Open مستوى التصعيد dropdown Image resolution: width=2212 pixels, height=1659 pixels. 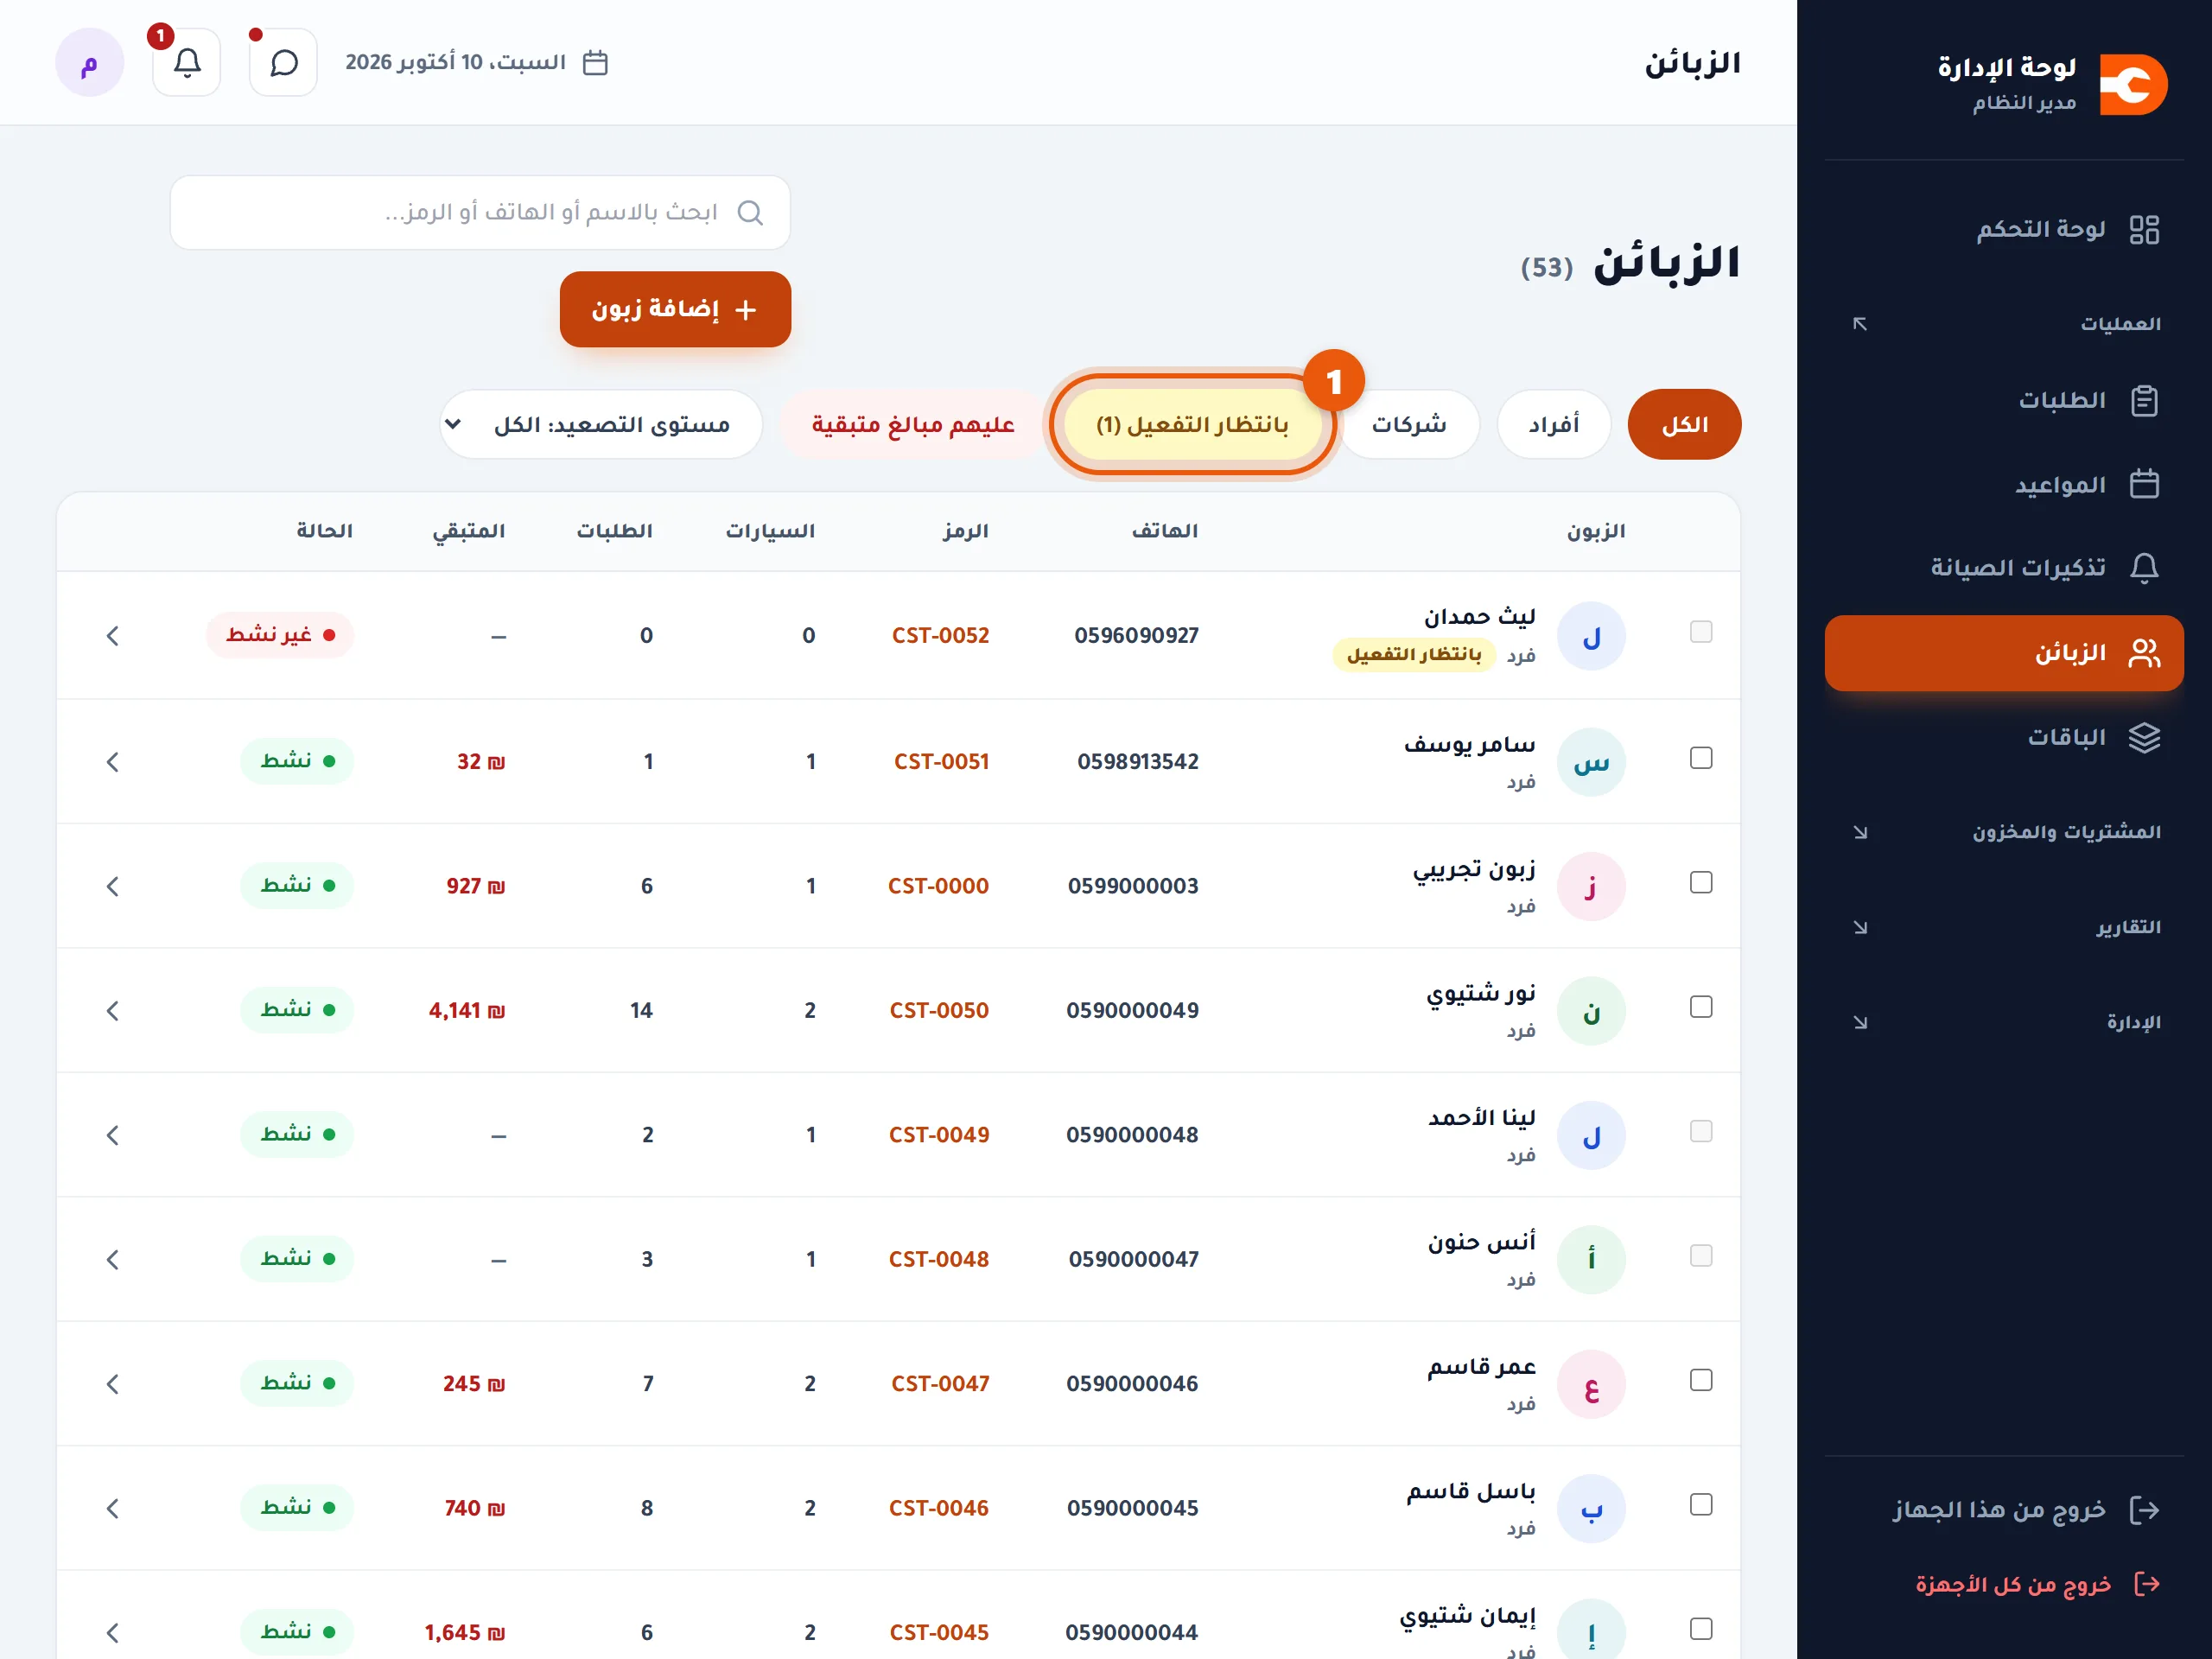click(x=601, y=425)
